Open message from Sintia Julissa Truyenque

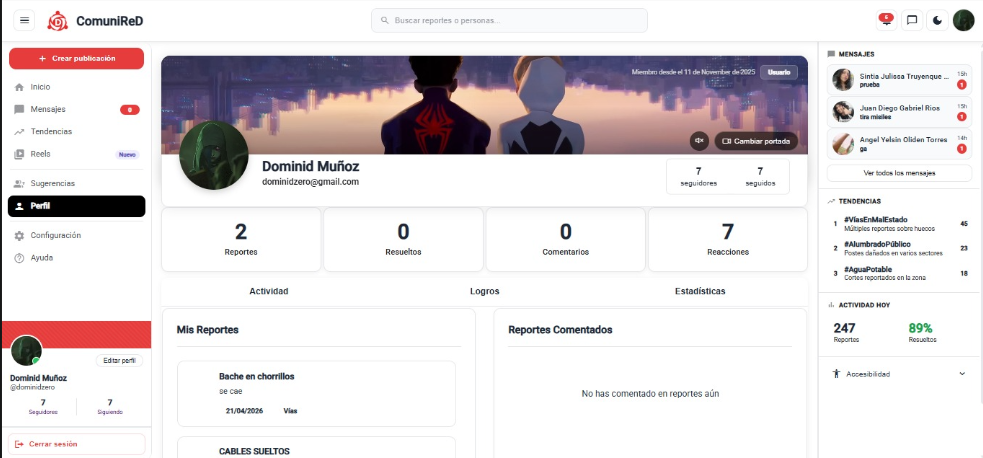pos(900,80)
